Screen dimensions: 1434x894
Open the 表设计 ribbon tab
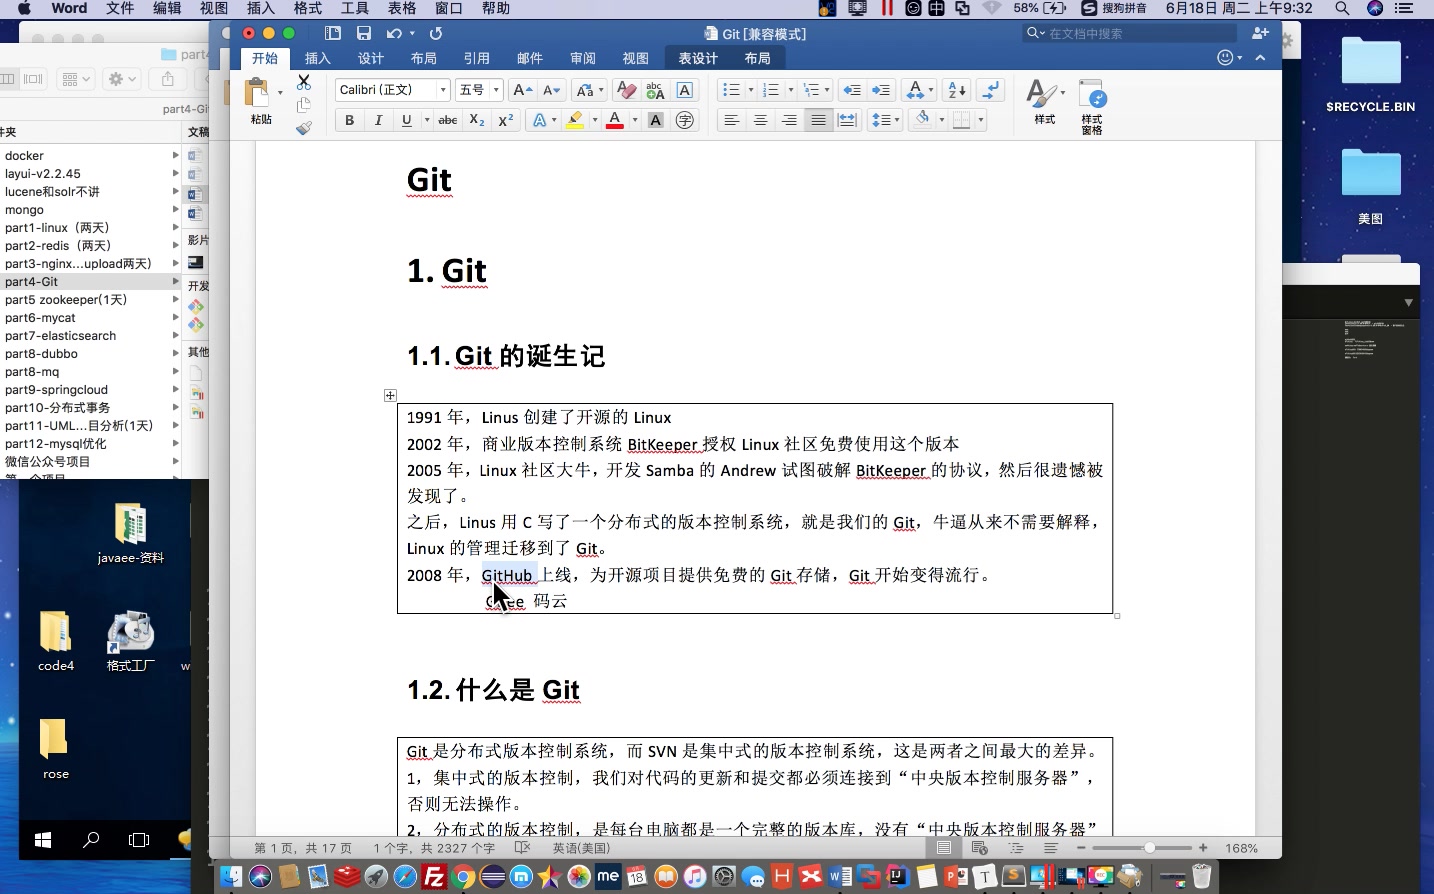[x=697, y=58]
